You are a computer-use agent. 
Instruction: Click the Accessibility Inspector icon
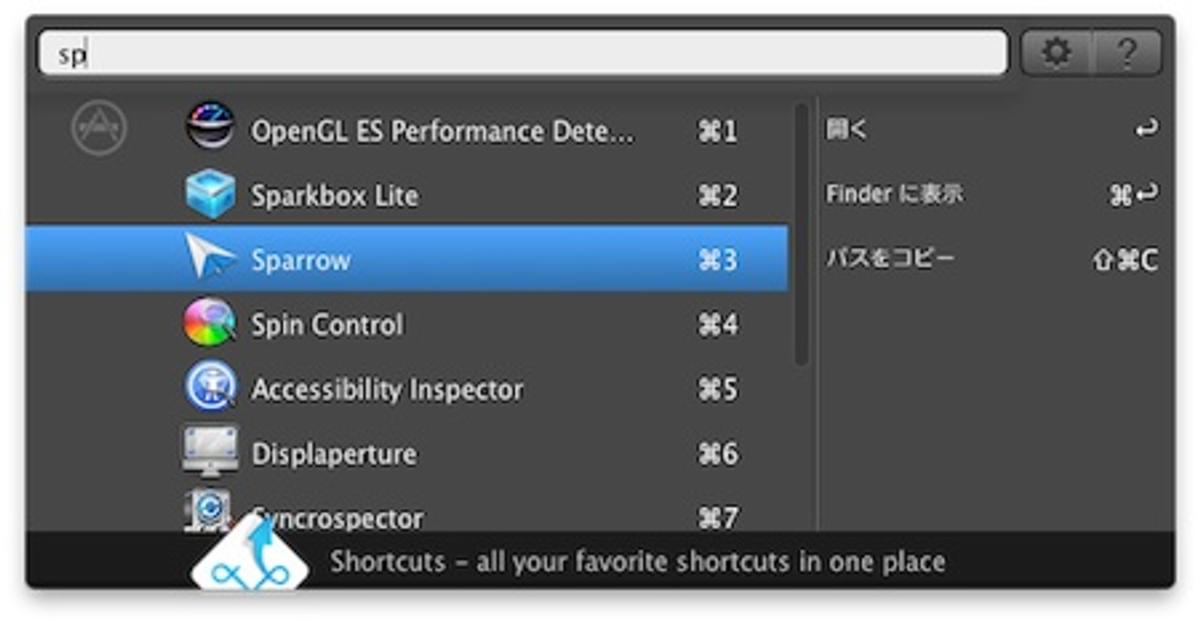[x=210, y=388]
